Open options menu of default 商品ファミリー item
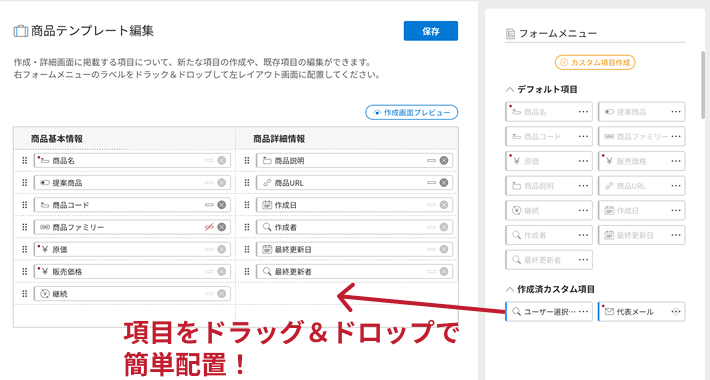Screen dimensions: 710x380 [676, 136]
